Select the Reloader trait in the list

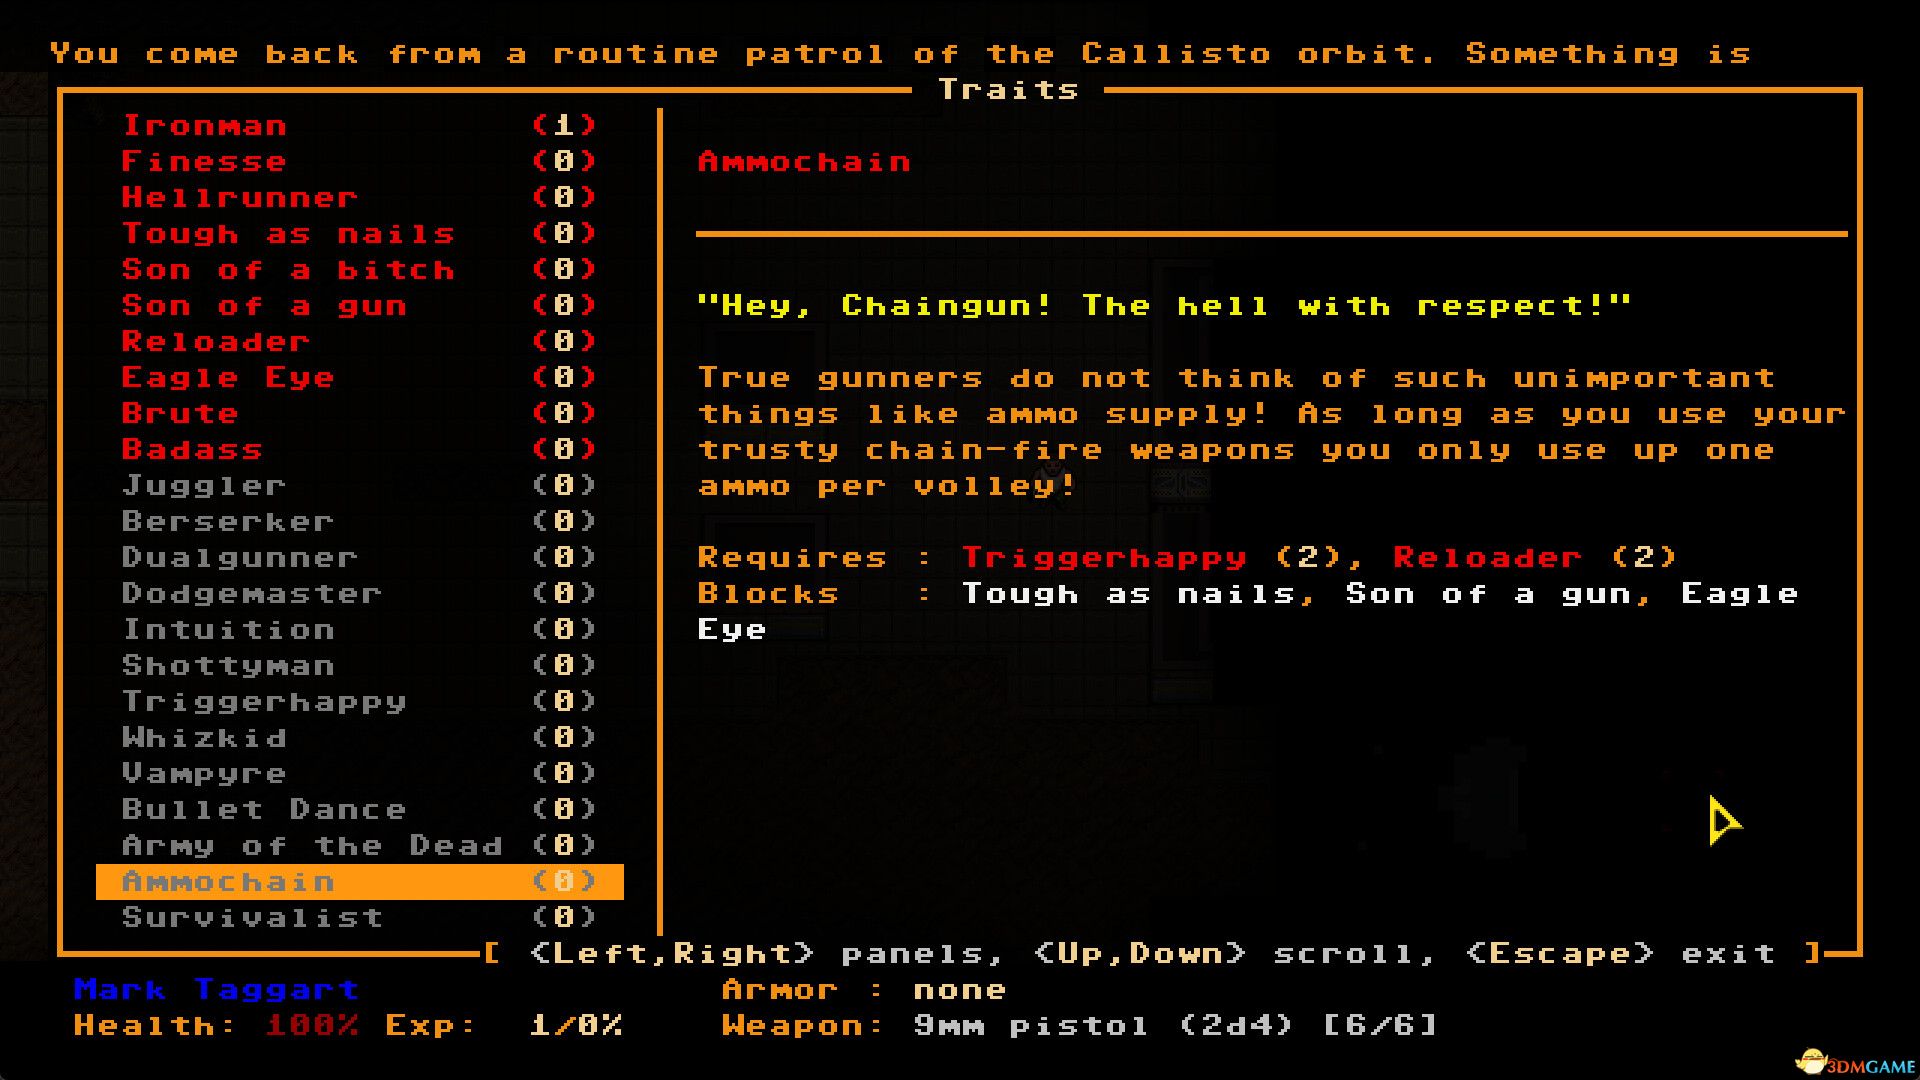(x=216, y=342)
